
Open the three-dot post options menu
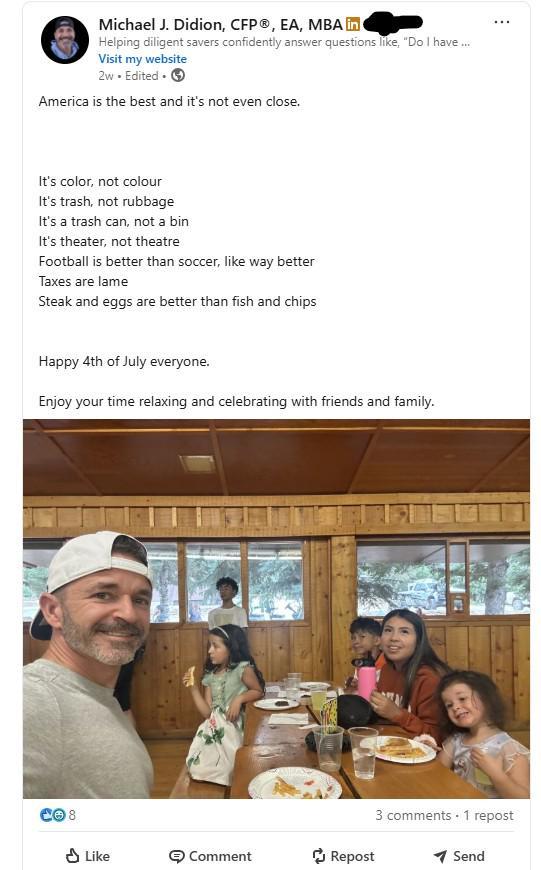501,22
